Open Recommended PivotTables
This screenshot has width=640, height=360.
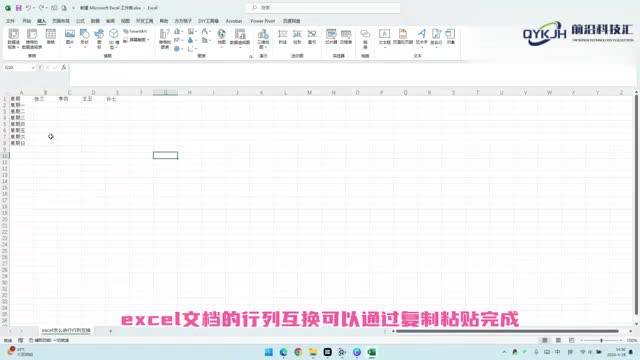coord(32,39)
